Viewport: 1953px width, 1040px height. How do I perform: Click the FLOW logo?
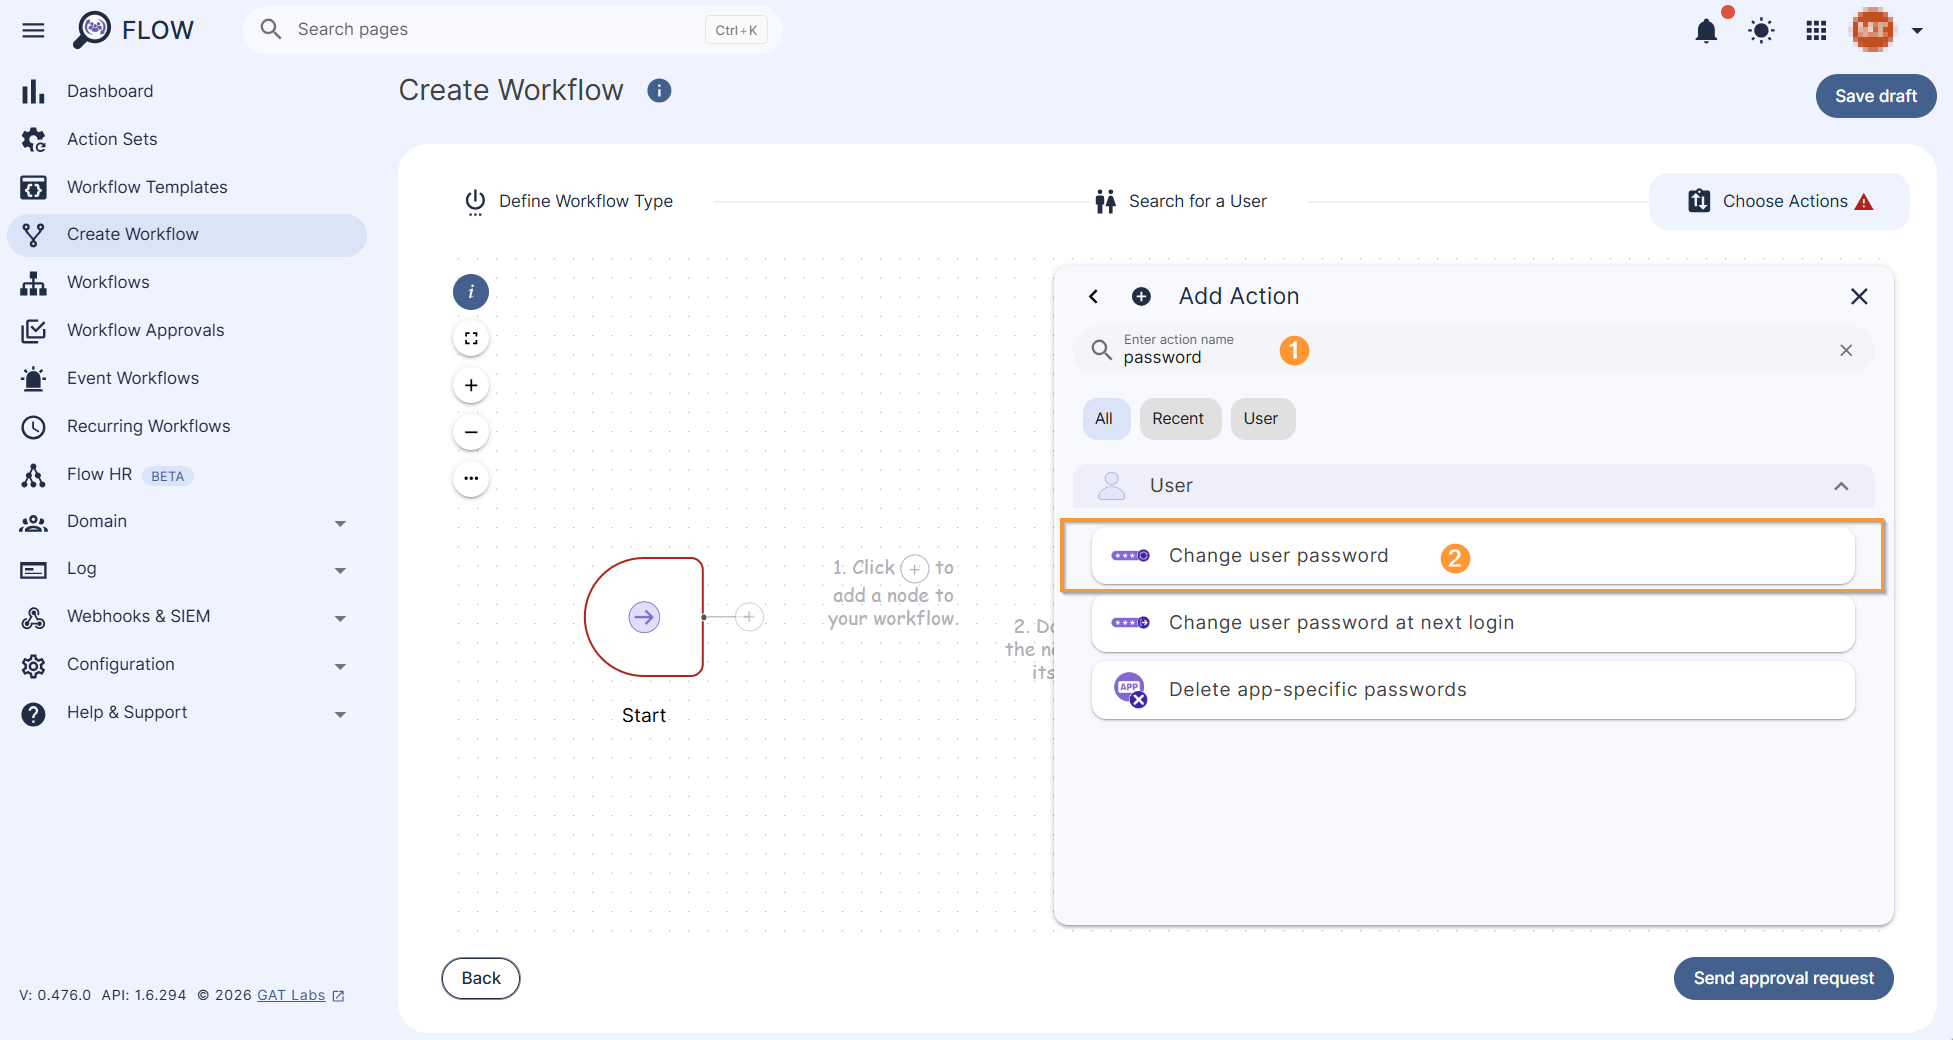[x=133, y=30]
